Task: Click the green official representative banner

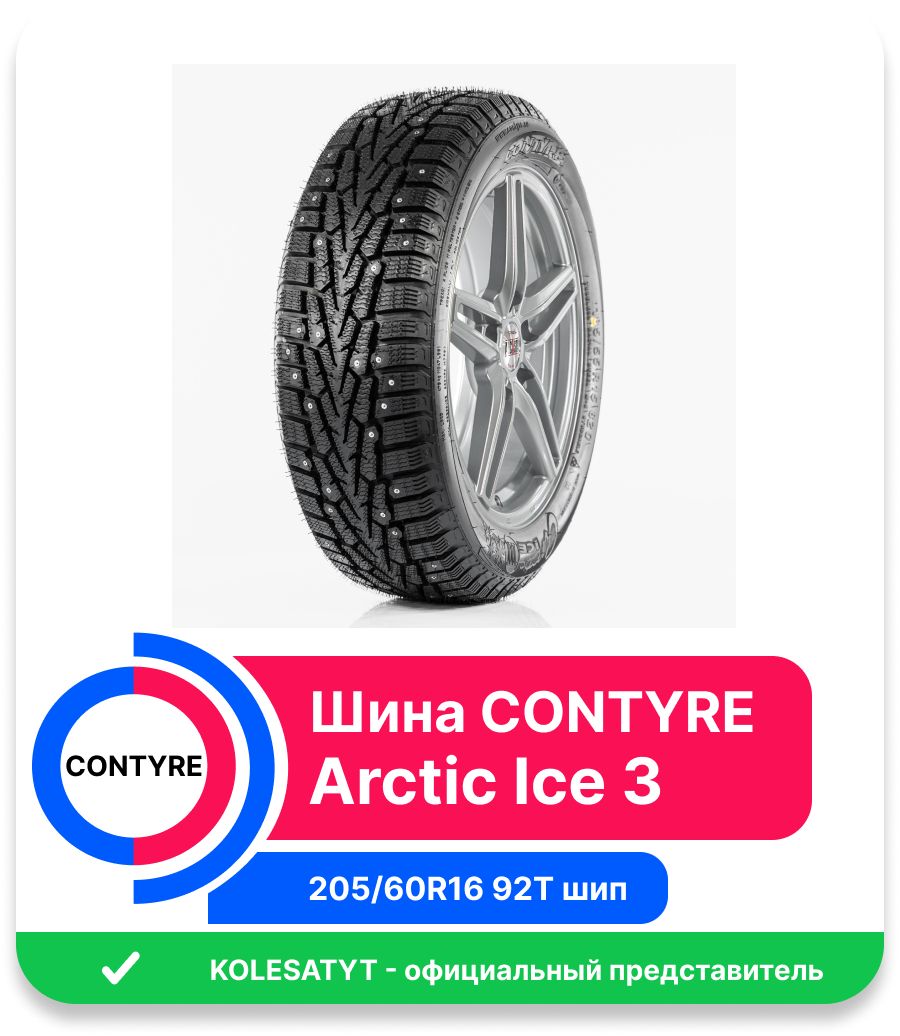Action: coord(449,967)
